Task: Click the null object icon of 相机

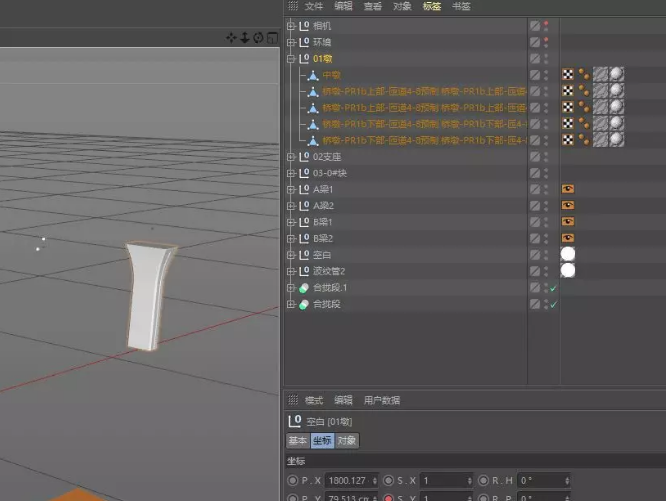Action: click(x=304, y=26)
